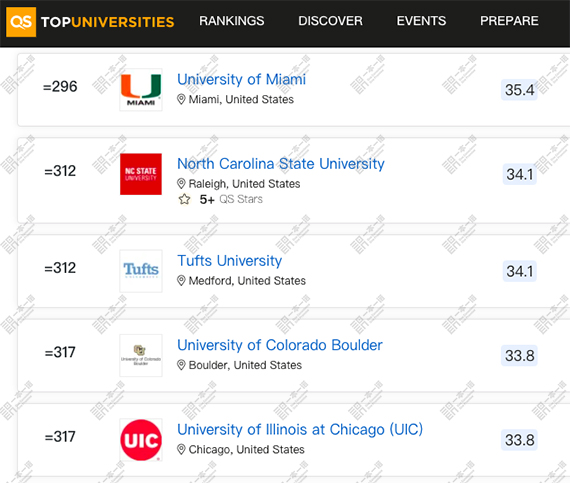Click the QS TopUniversities logo
This screenshot has height=483, width=570.
(90, 22)
